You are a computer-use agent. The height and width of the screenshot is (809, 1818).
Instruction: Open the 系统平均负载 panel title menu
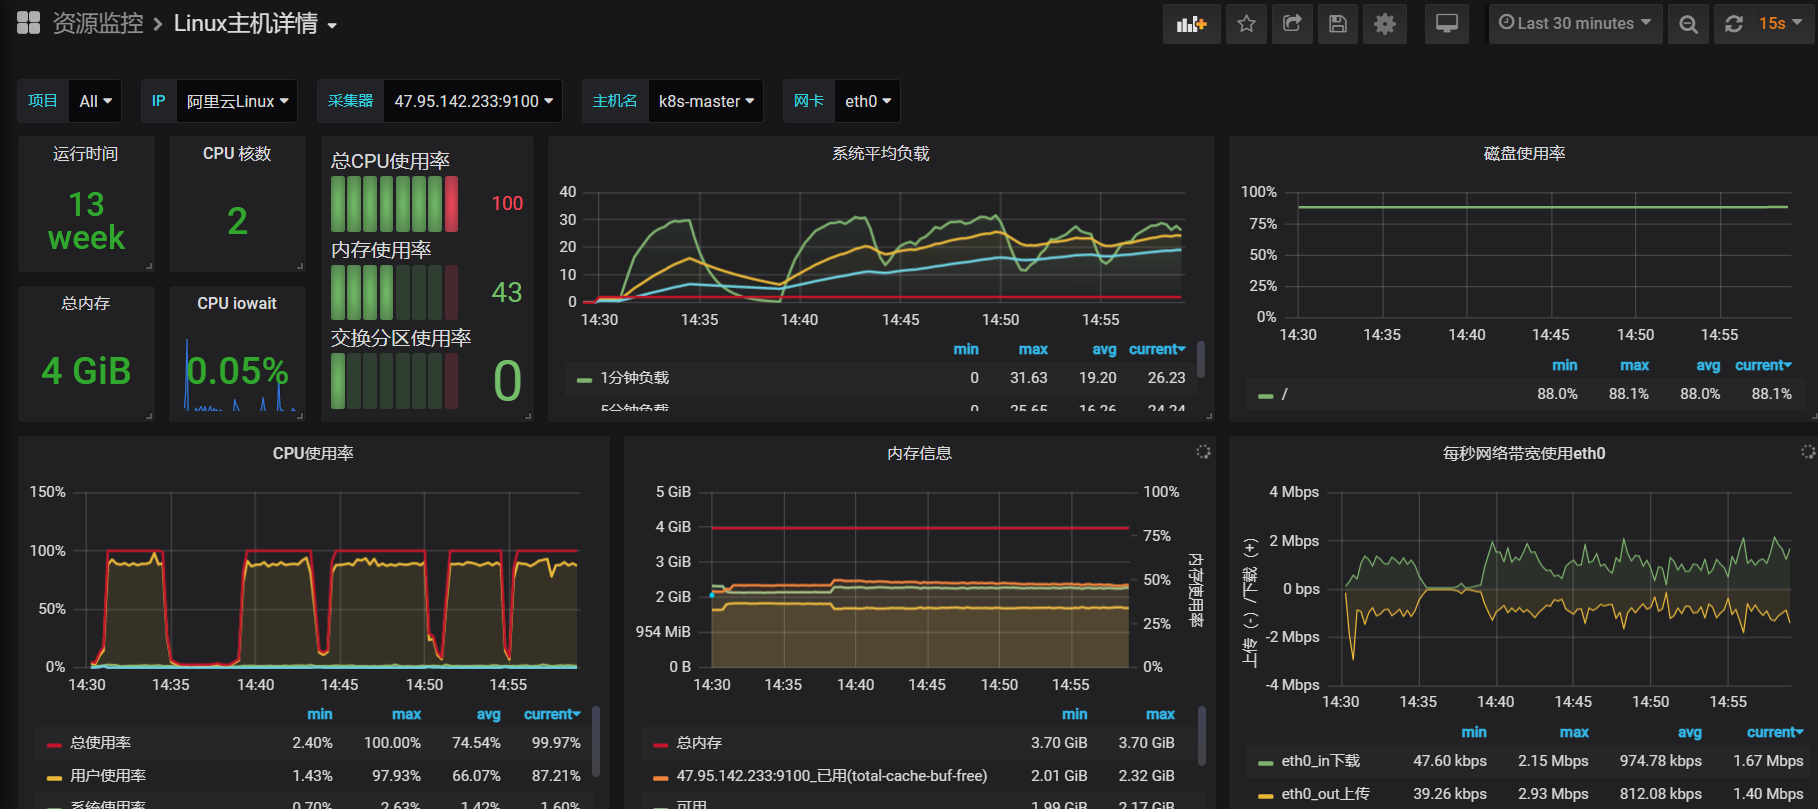881,153
